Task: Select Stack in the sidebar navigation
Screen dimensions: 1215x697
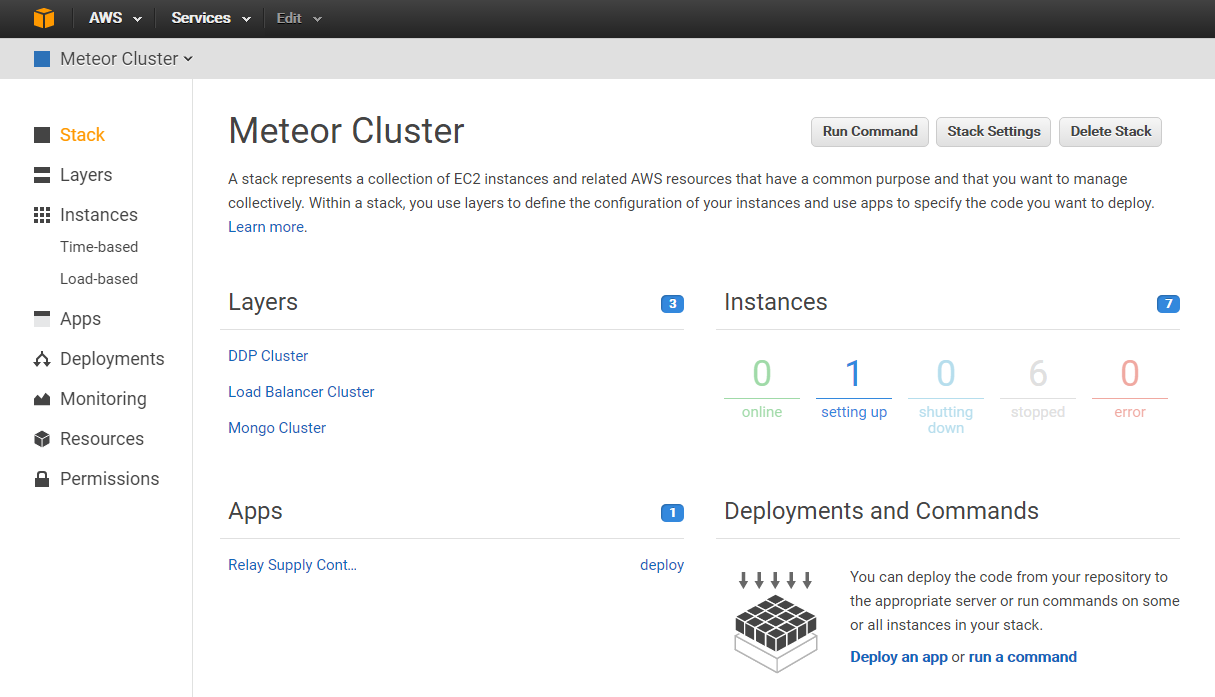Action: click(x=82, y=135)
